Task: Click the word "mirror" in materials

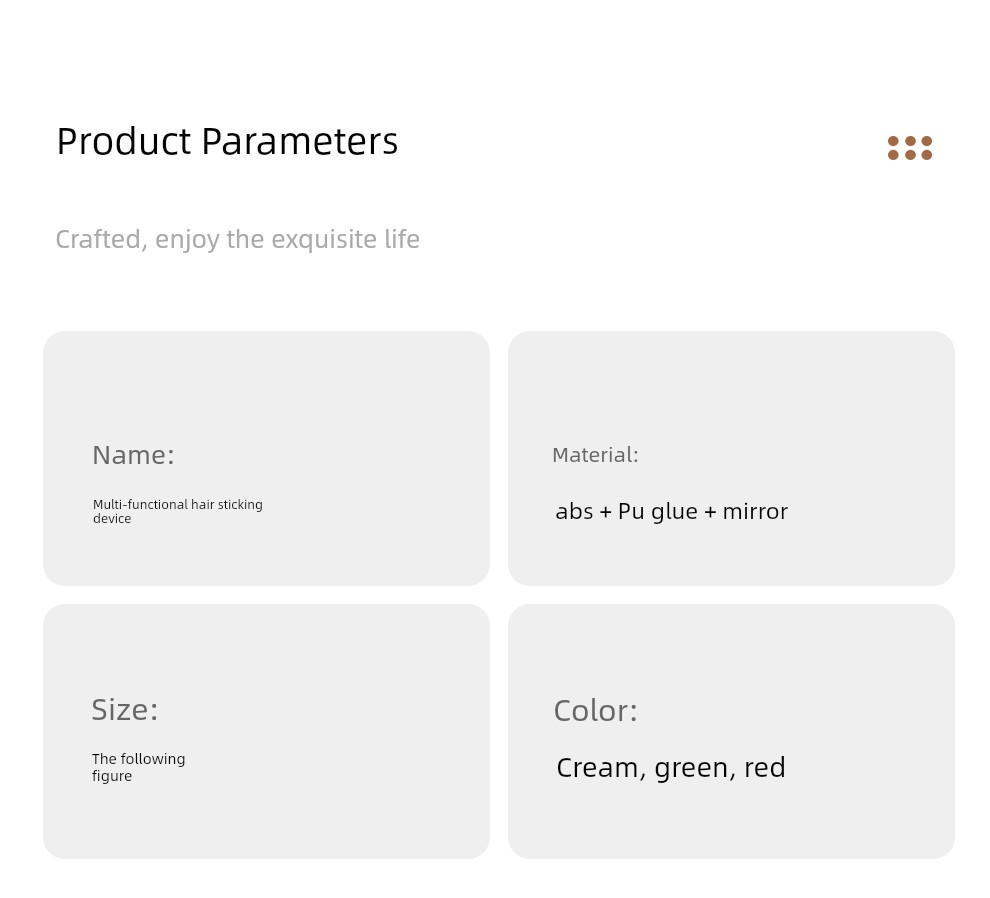Action: (x=755, y=512)
